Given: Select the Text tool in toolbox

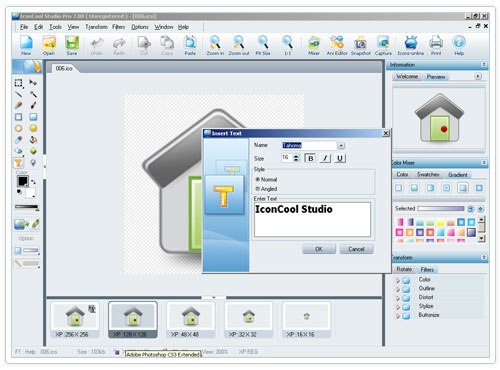Looking at the screenshot, I should tap(19, 163).
